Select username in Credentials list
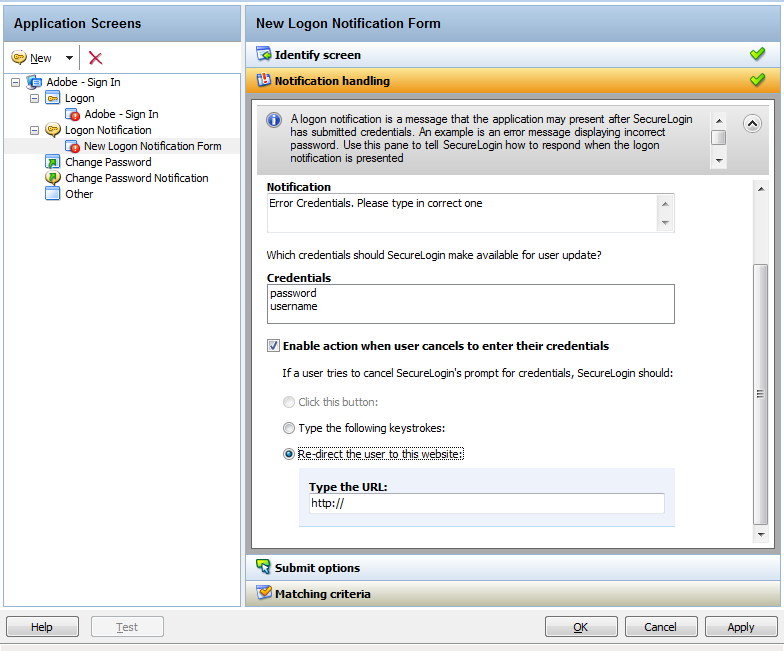Viewport: 784px width, 651px height. 294,306
